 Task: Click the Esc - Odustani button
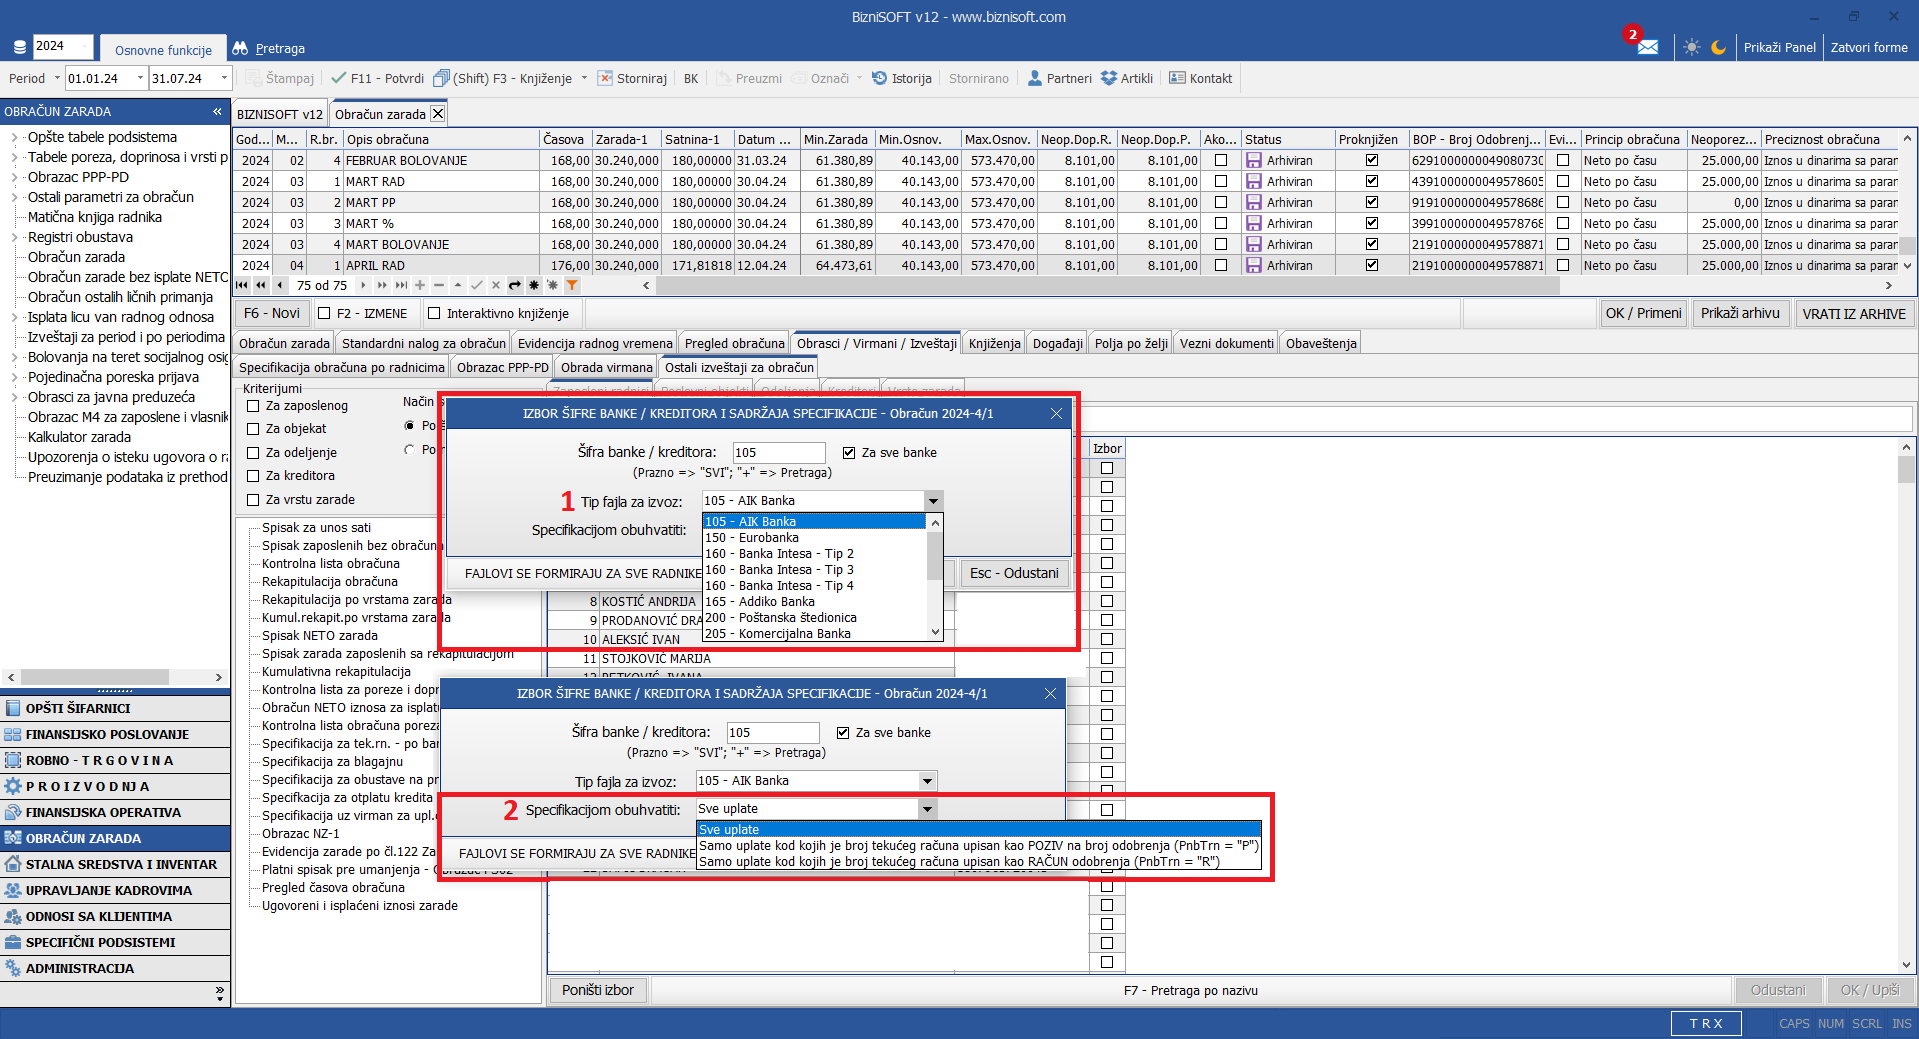(1013, 573)
